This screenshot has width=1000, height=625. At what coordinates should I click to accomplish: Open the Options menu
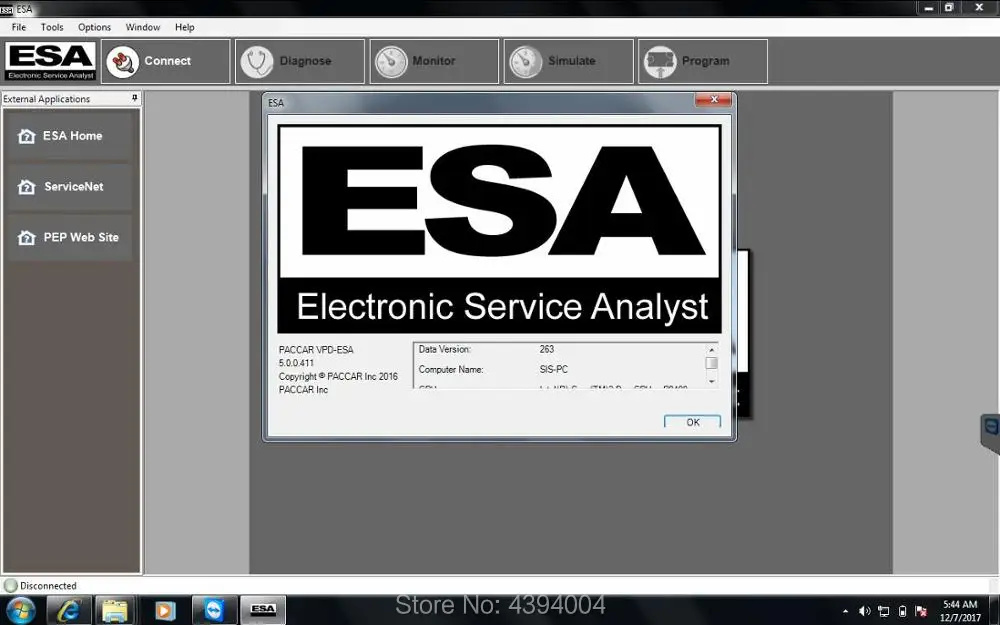[93, 27]
